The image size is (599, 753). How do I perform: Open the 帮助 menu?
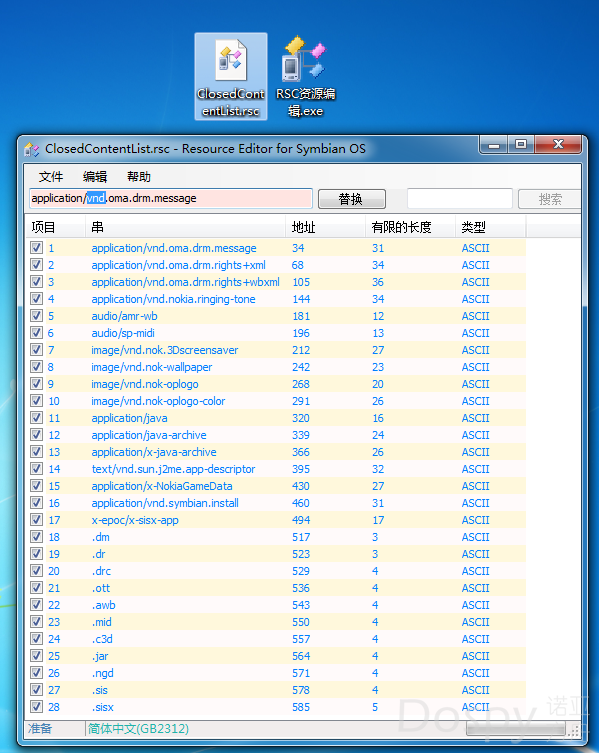[x=139, y=177]
